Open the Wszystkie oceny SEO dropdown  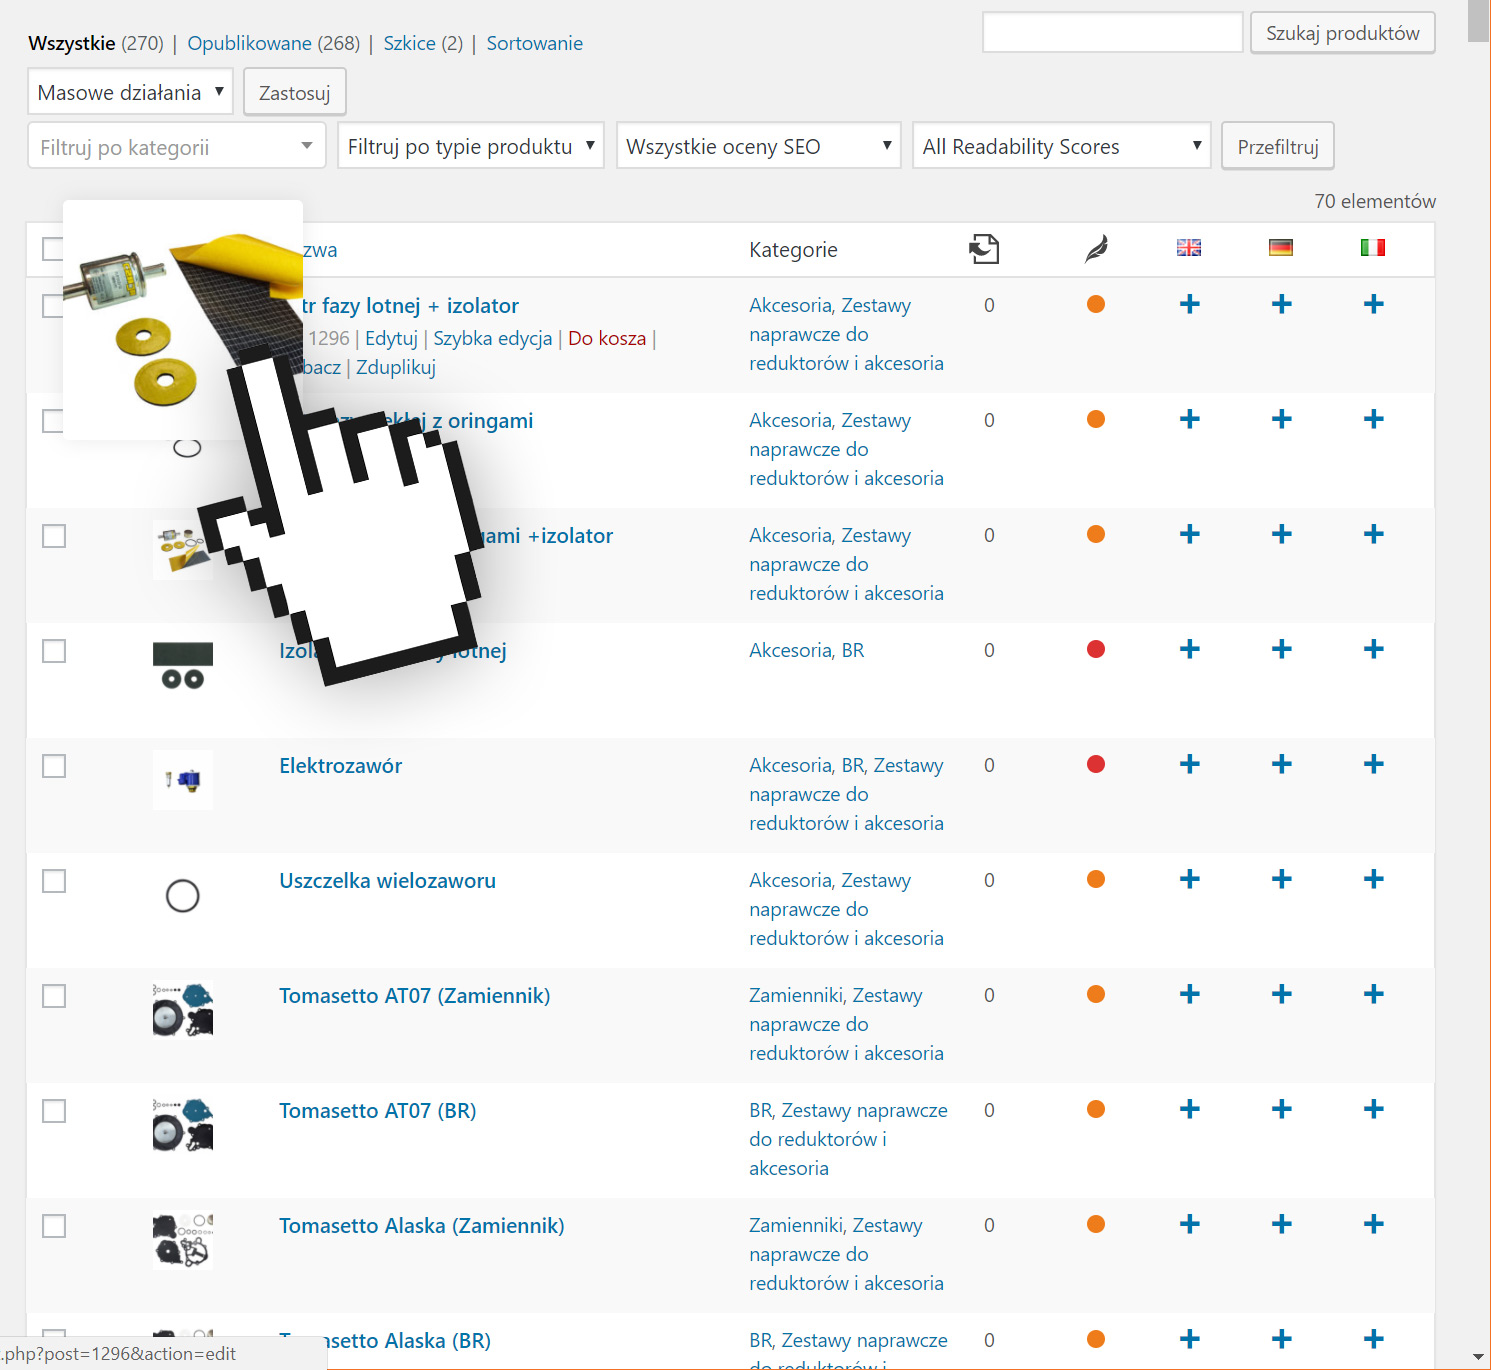tap(759, 146)
